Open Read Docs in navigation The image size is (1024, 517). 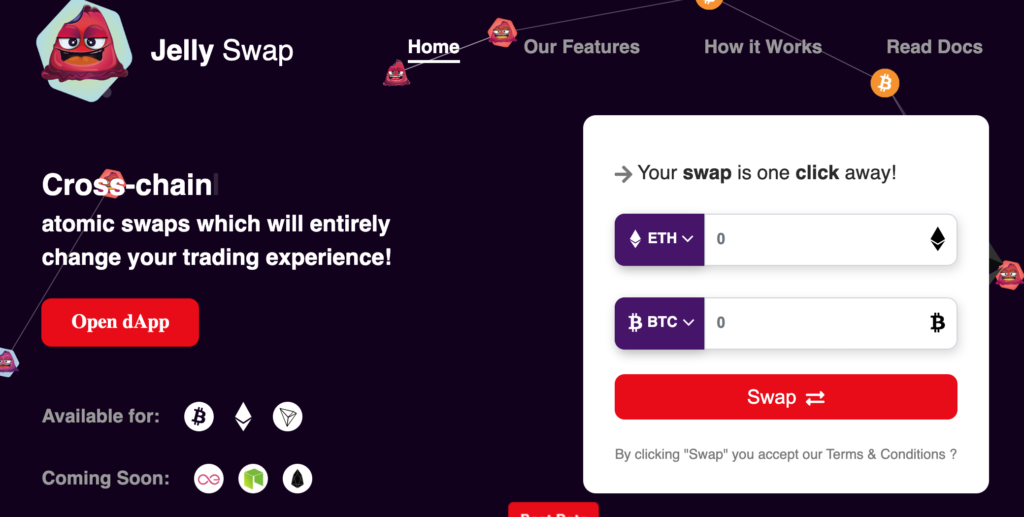coord(935,47)
